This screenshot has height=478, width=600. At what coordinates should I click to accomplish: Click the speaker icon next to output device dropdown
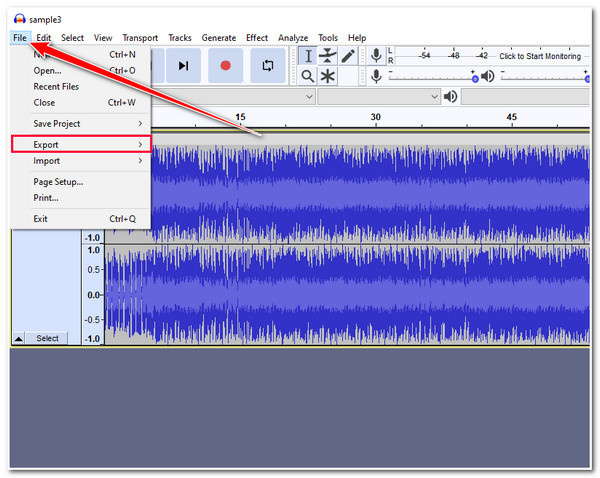[x=450, y=96]
